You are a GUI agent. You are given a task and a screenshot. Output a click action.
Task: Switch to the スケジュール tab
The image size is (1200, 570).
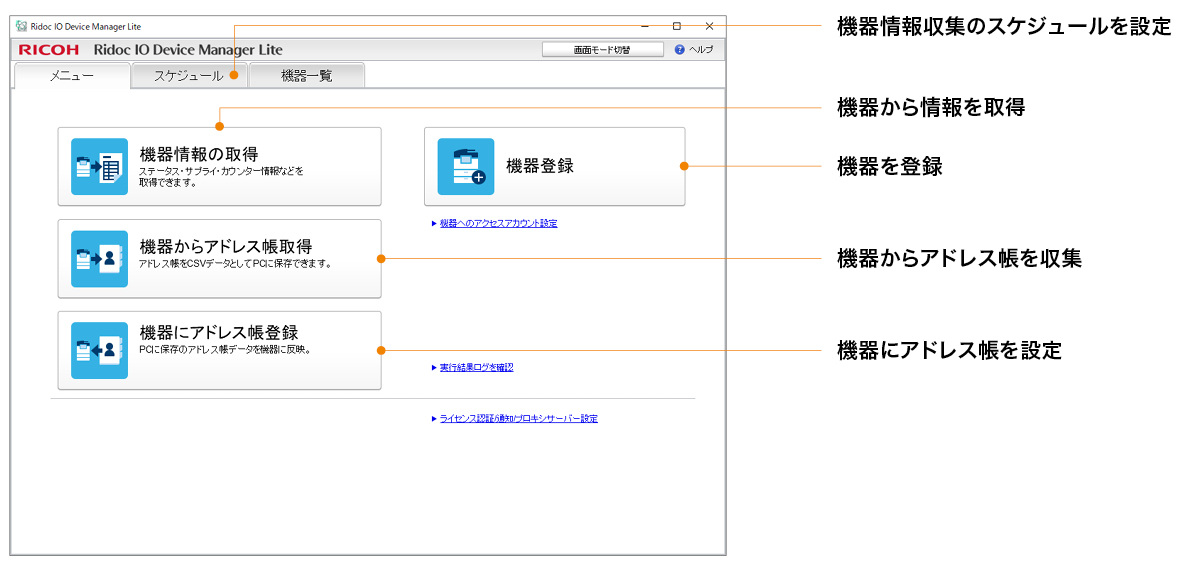pos(189,76)
